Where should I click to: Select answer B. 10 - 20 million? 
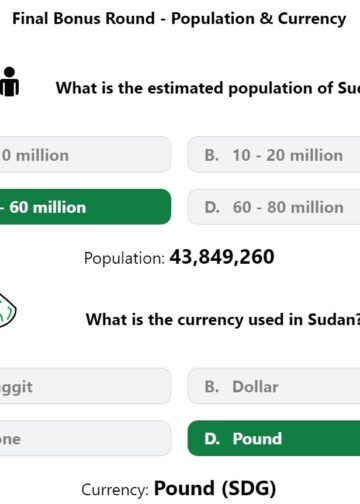coord(274,155)
